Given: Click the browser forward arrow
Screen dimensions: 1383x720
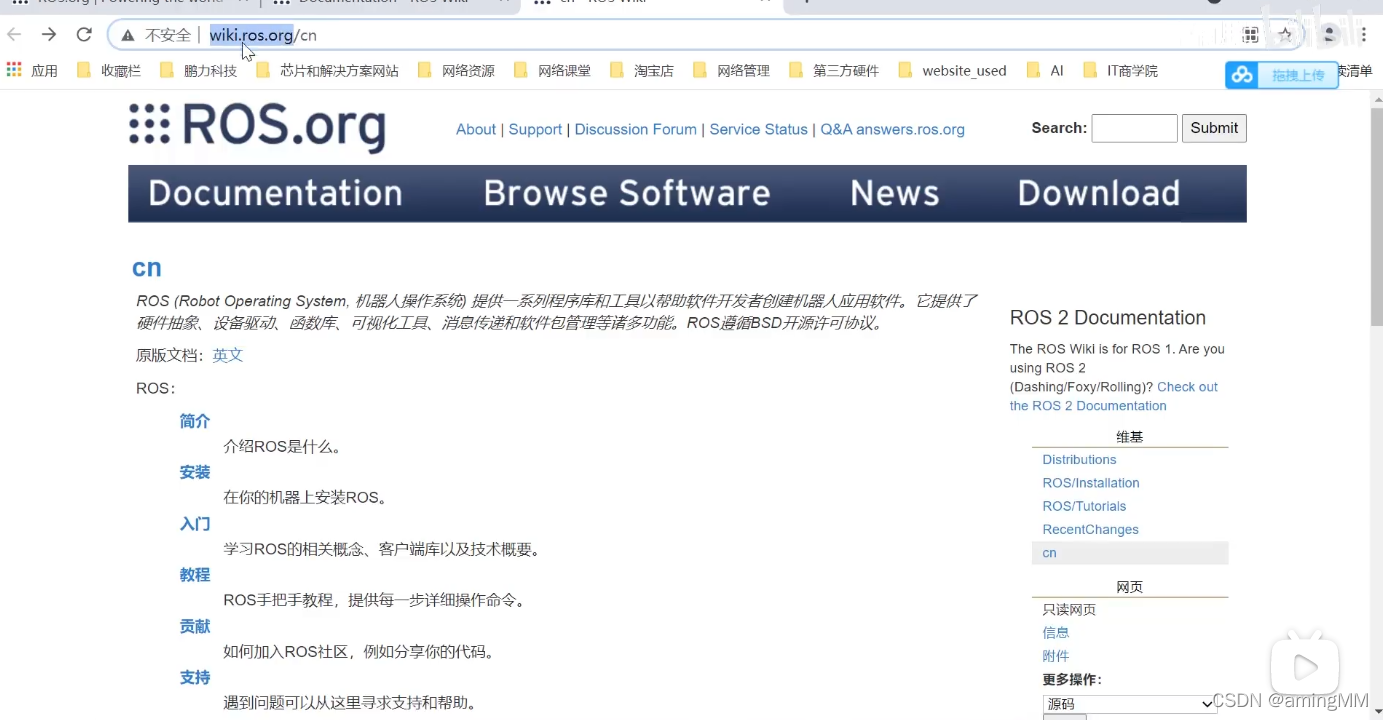Looking at the screenshot, I should click(x=49, y=35).
